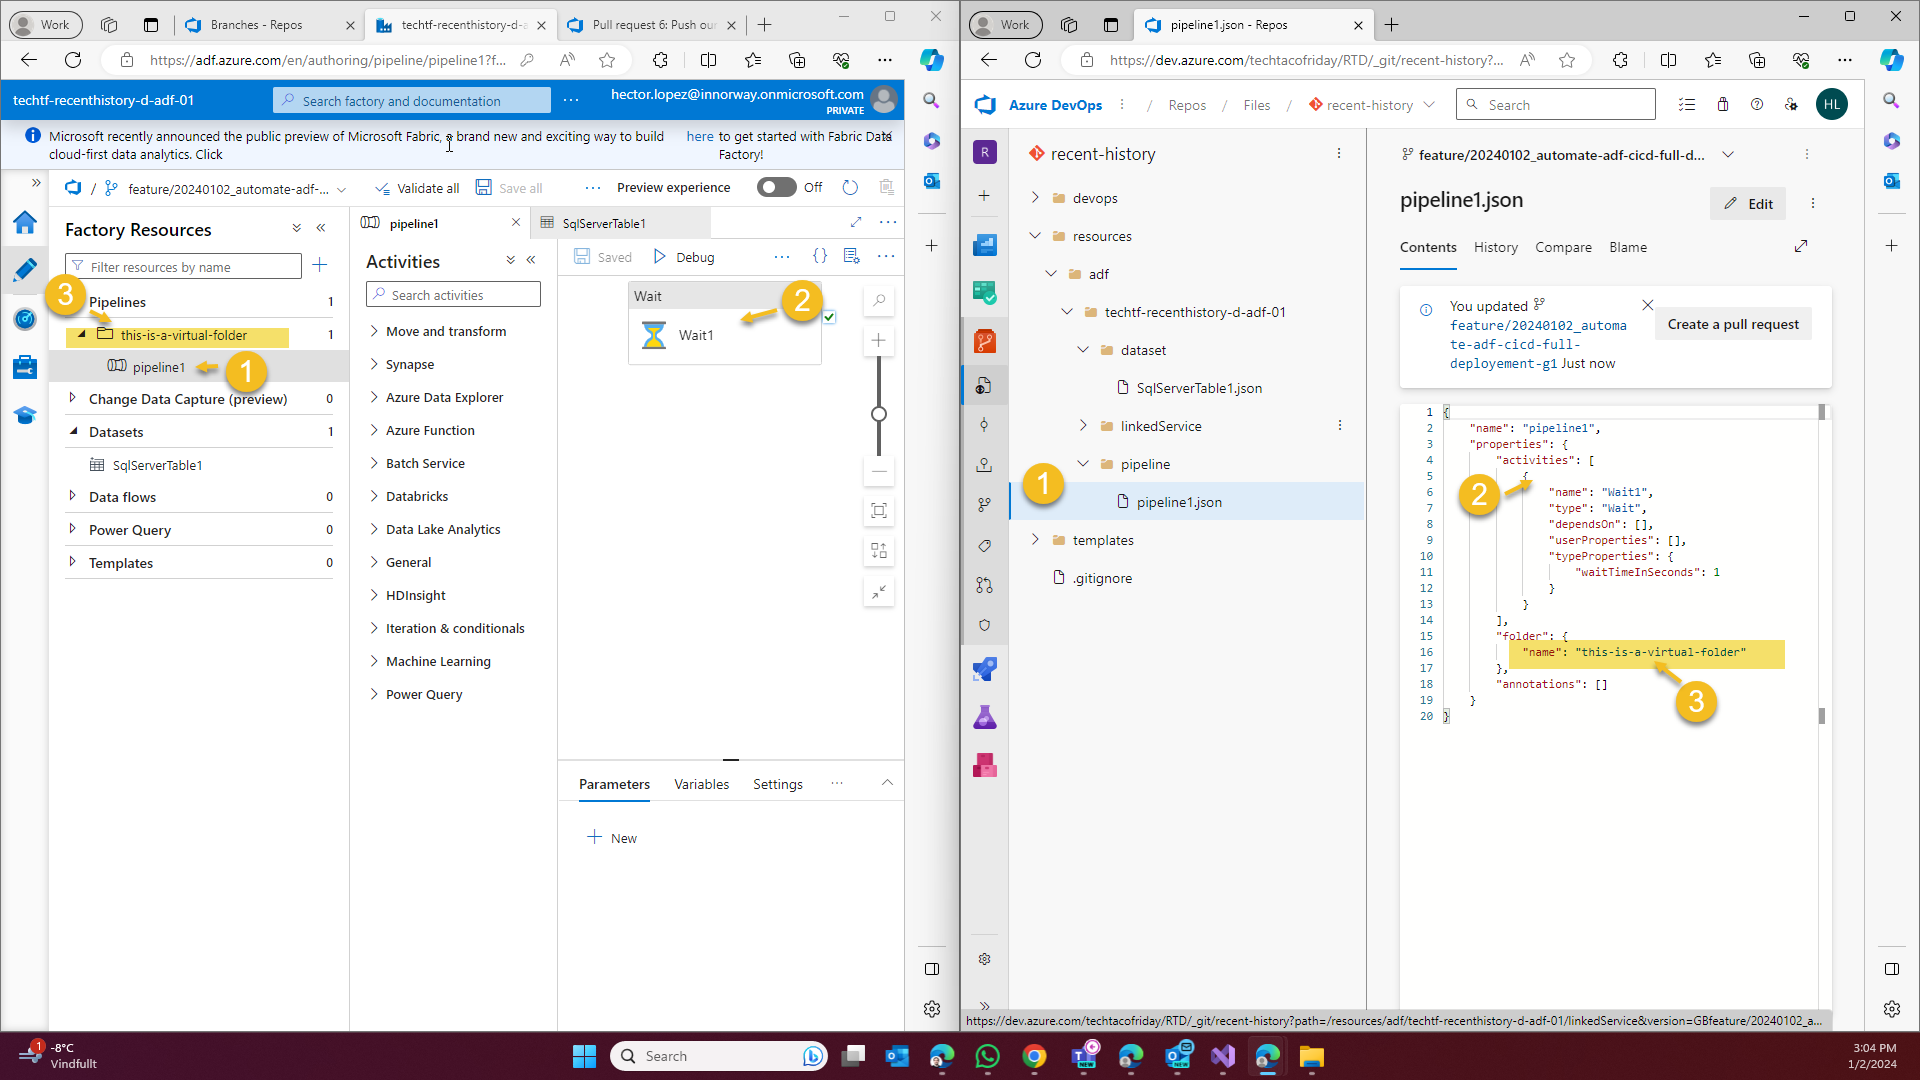Image resolution: width=1920 pixels, height=1080 pixels.
Task: Turn on the Preview experience toggle
Action: 776,187
